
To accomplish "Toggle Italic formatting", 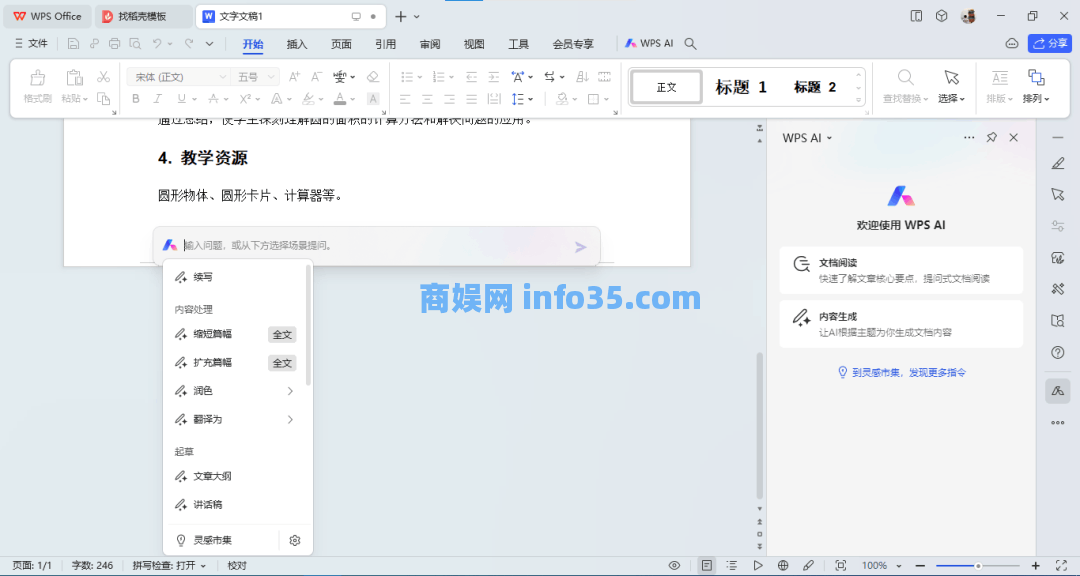I will (158, 99).
